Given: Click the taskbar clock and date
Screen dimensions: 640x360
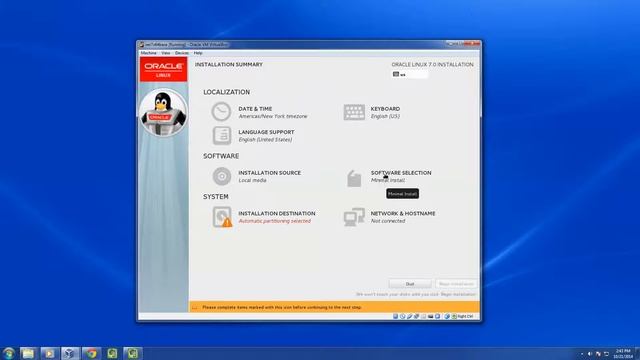Looking at the screenshot, I should [x=623, y=354].
